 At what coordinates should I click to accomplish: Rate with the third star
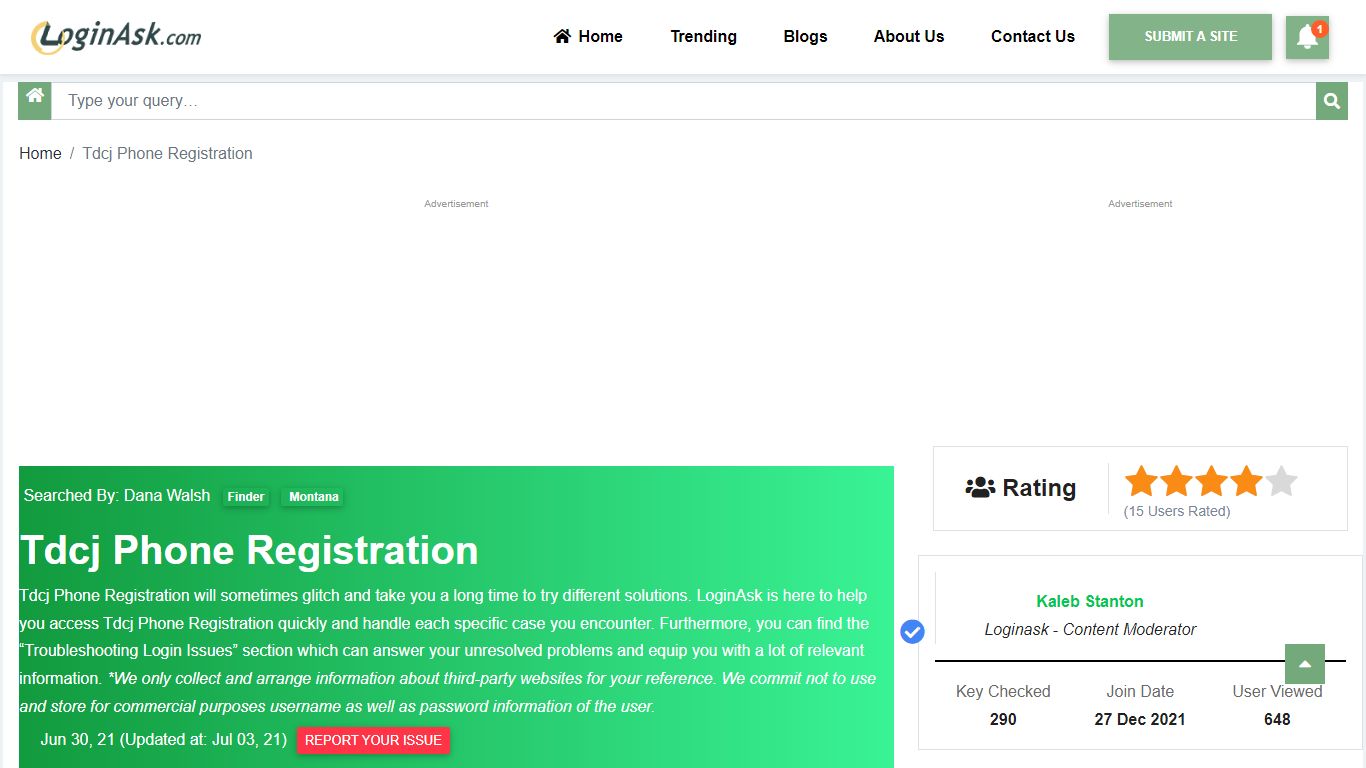(x=1211, y=482)
